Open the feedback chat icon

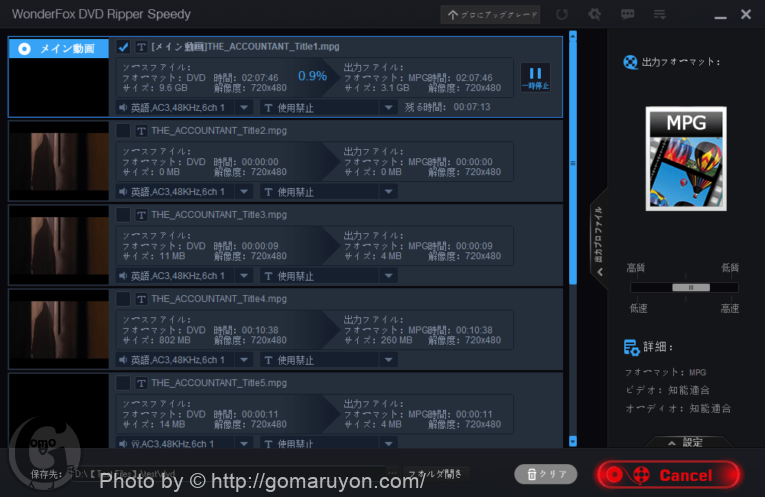[x=627, y=14]
